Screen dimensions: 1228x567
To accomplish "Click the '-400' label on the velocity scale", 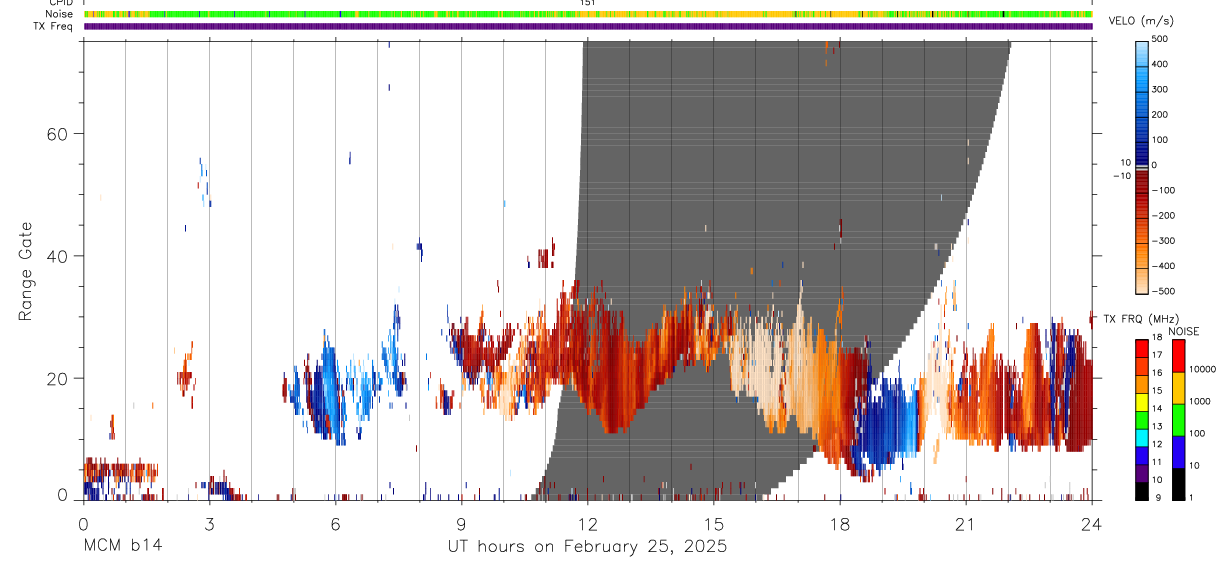I will 1162,266.
